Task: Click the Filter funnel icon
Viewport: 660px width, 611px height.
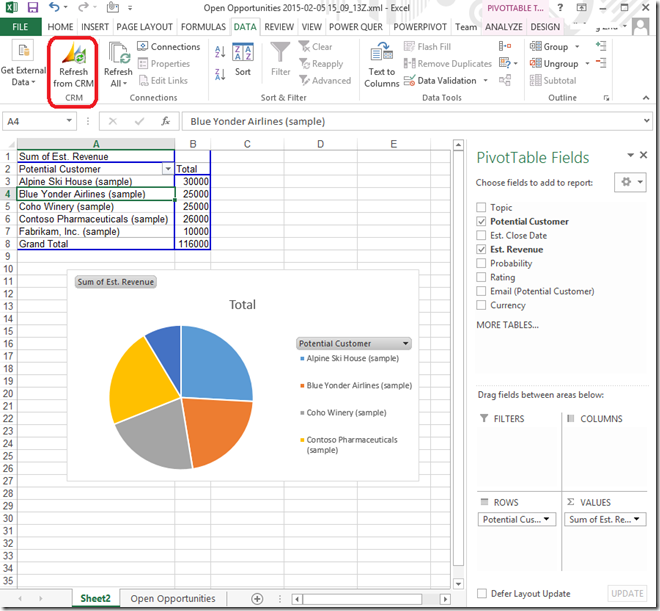Action: coord(280,53)
